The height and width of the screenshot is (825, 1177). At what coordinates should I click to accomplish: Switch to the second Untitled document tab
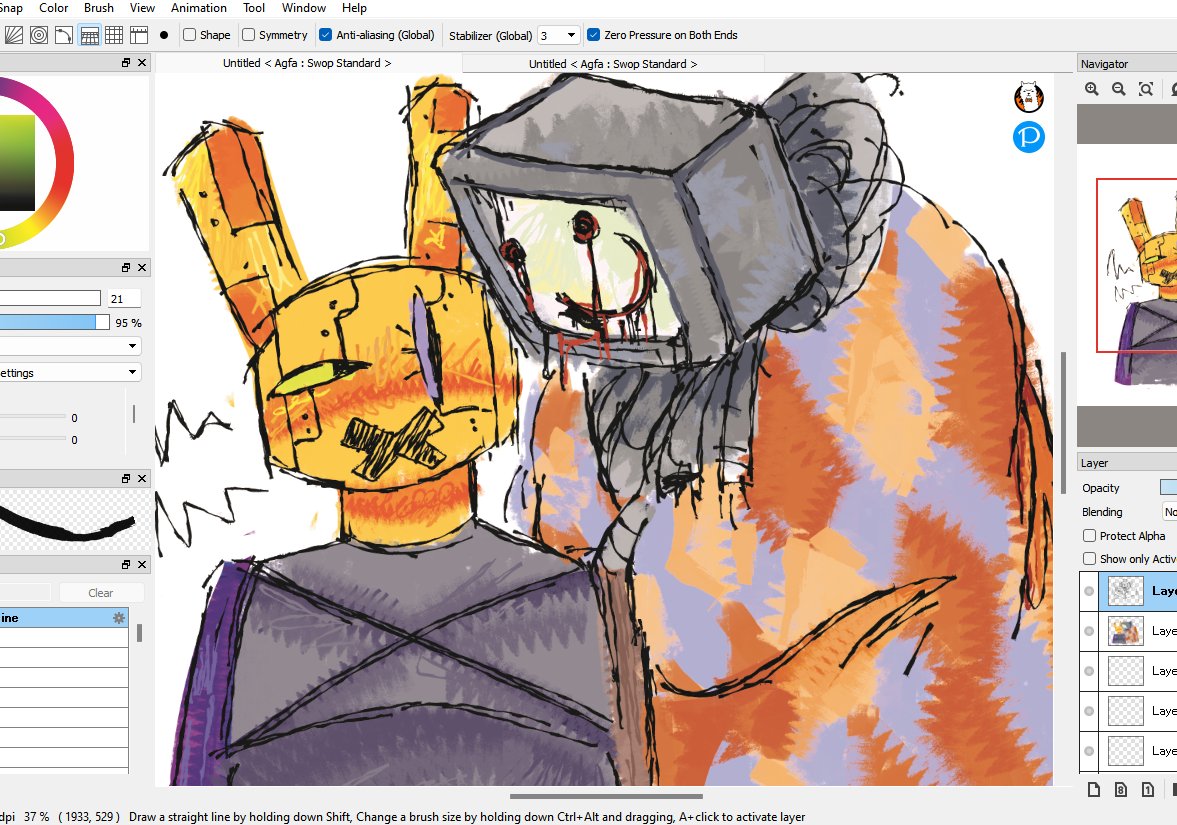coord(613,64)
